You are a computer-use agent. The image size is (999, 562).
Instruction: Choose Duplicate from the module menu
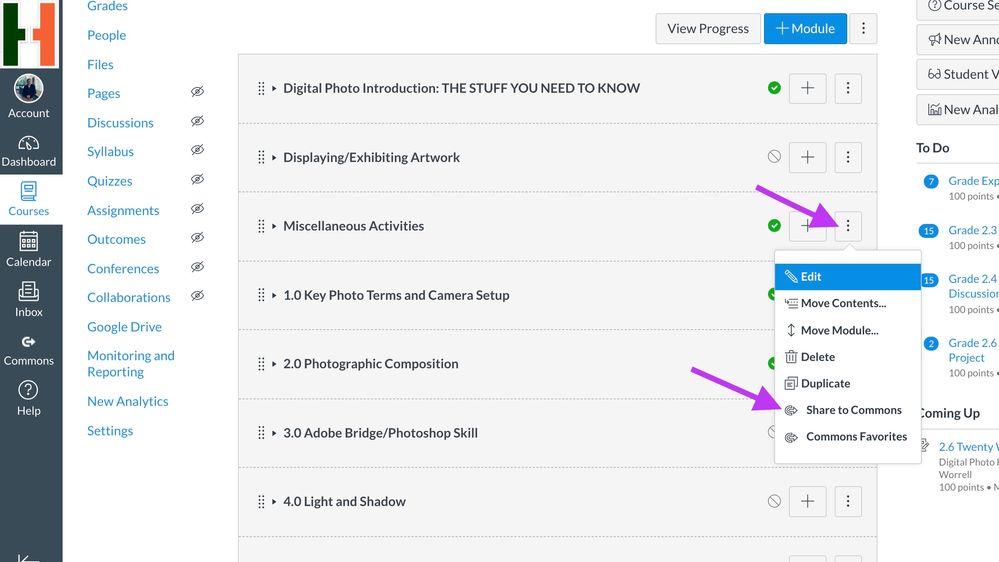825,383
